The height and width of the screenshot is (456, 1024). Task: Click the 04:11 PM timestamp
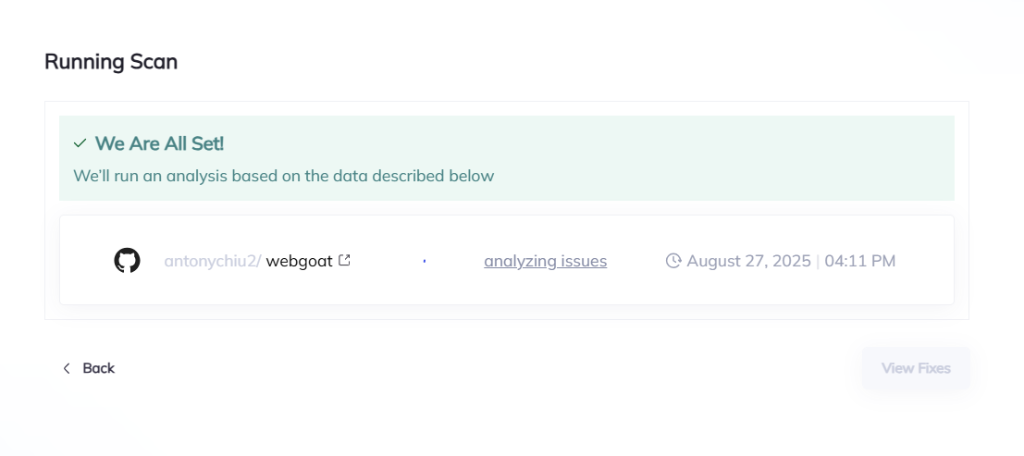tap(860, 261)
